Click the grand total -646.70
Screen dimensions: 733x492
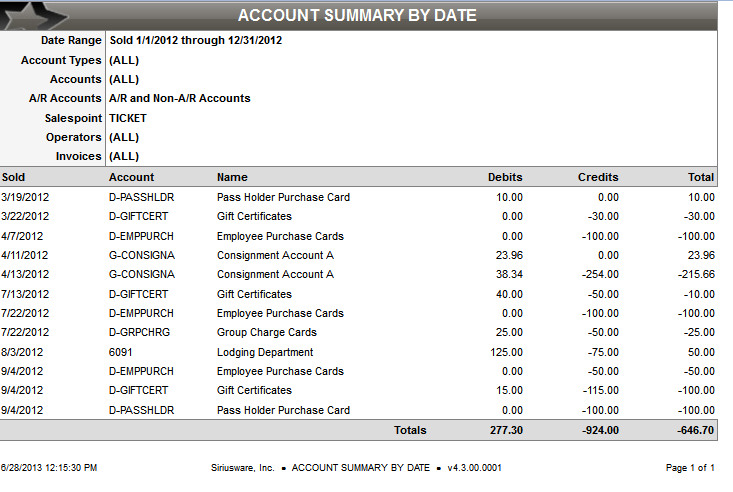(696, 430)
